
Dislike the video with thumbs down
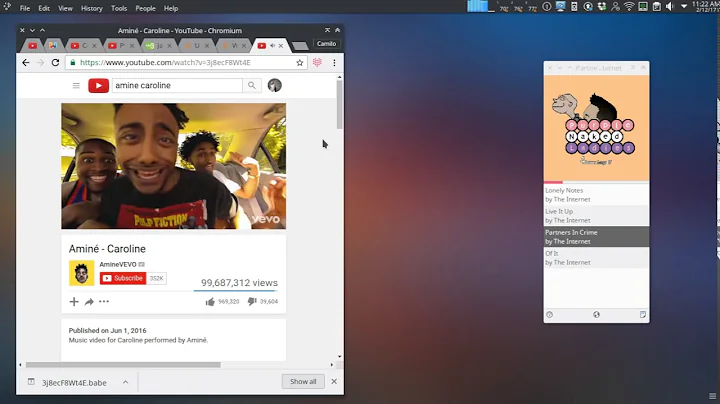(252, 301)
